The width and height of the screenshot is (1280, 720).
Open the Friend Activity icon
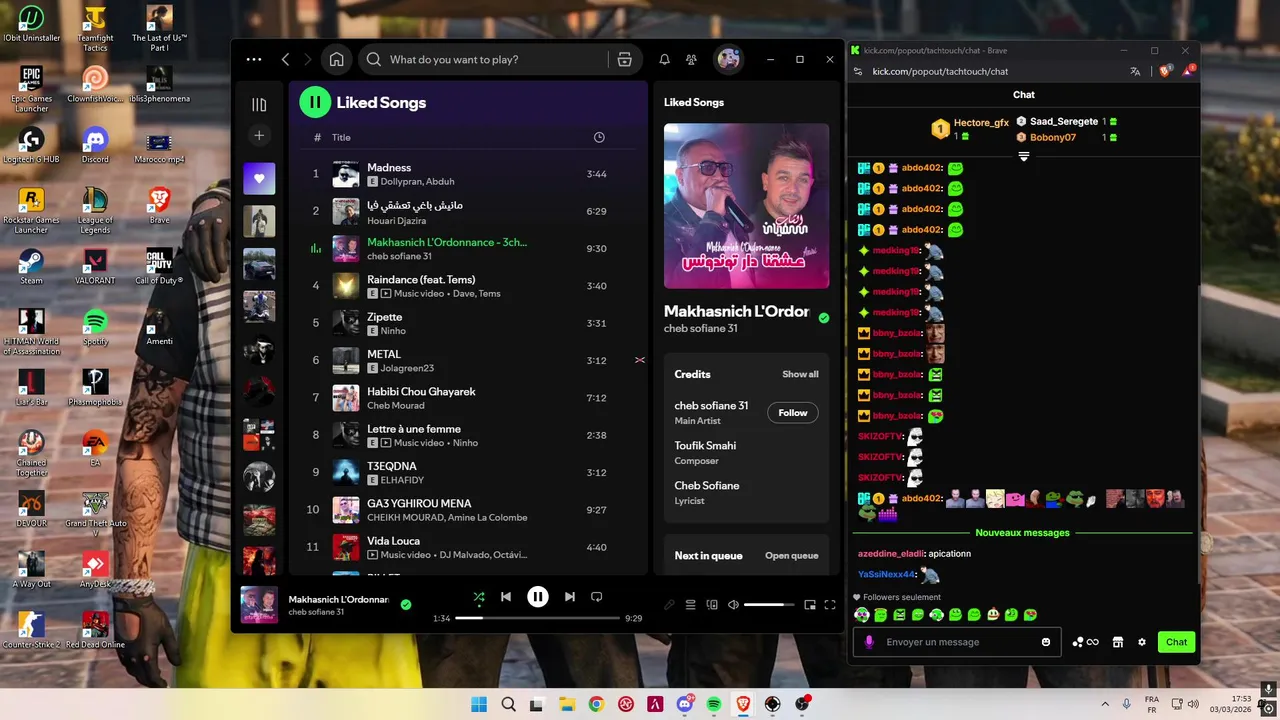[691, 60]
